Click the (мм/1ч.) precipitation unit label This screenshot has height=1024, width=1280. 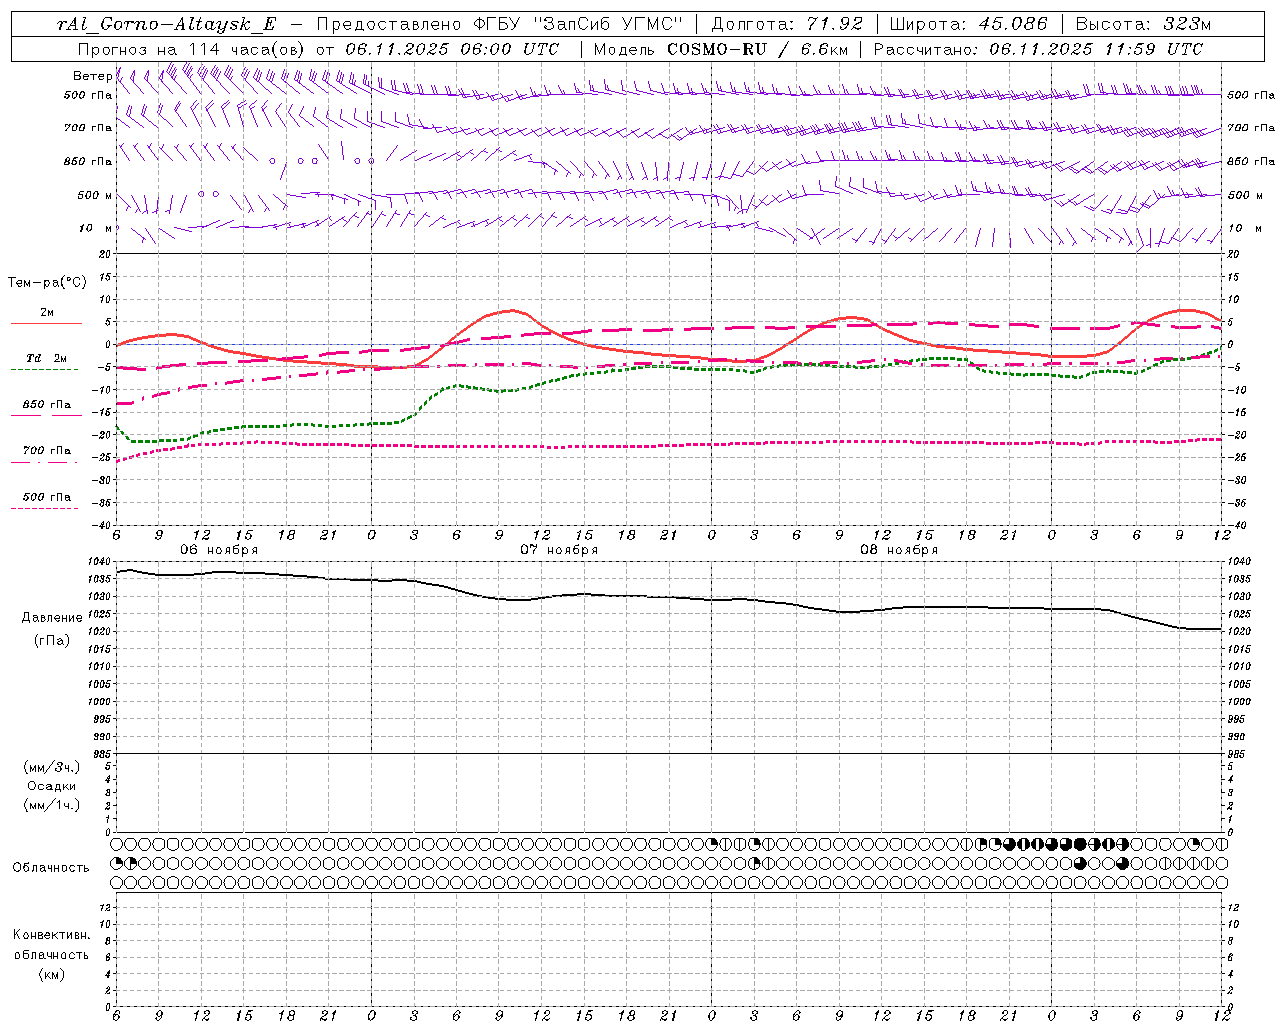coord(52,805)
